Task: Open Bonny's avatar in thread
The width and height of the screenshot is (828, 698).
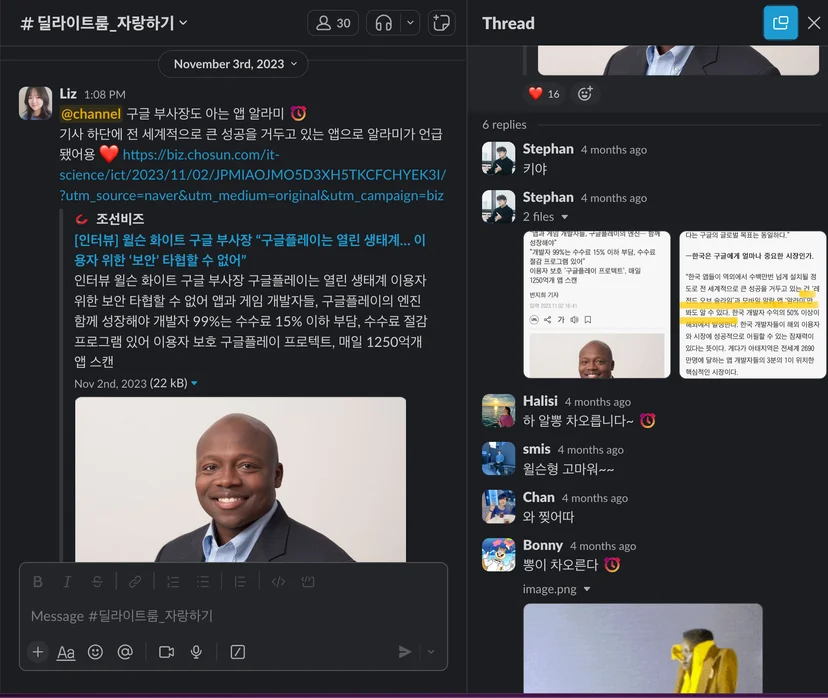Action: [x=498, y=554]
